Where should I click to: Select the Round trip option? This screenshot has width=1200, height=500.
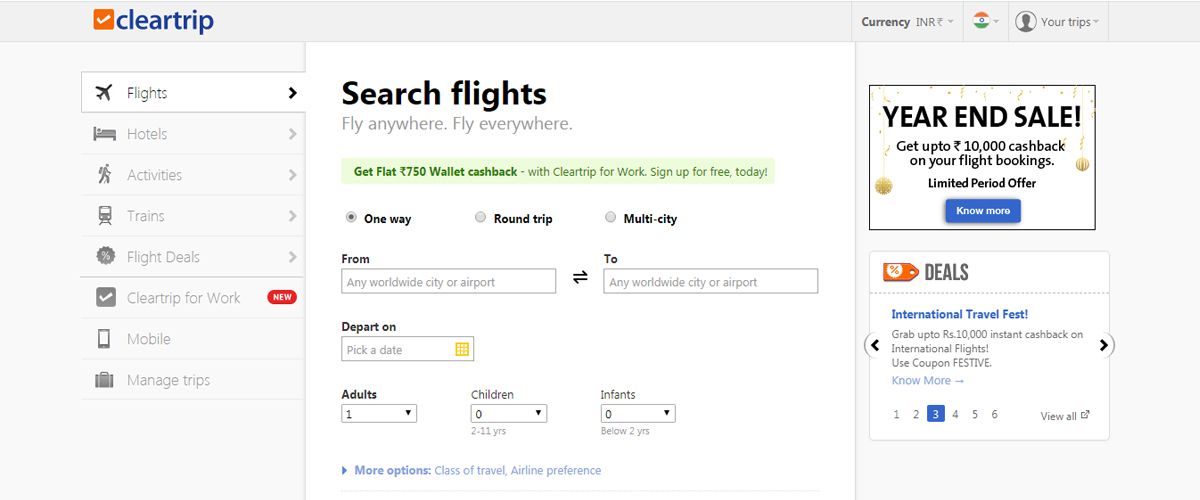481,217
